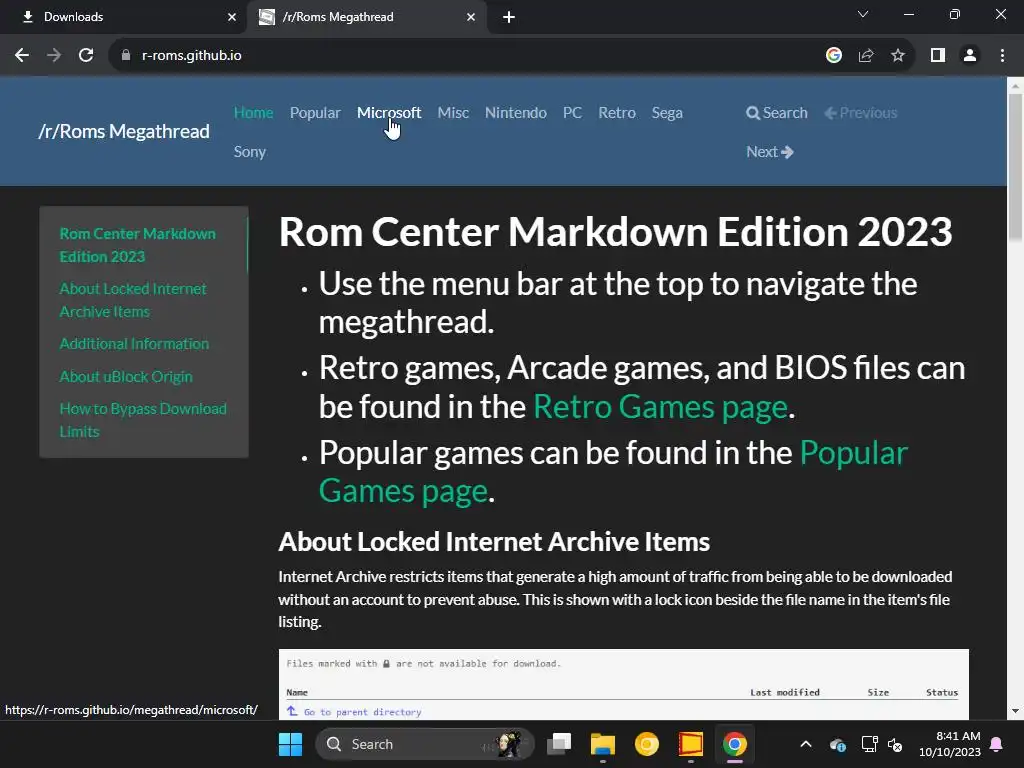Click the muted volume tray icon

pyautogui.click(x=895, y=744)
